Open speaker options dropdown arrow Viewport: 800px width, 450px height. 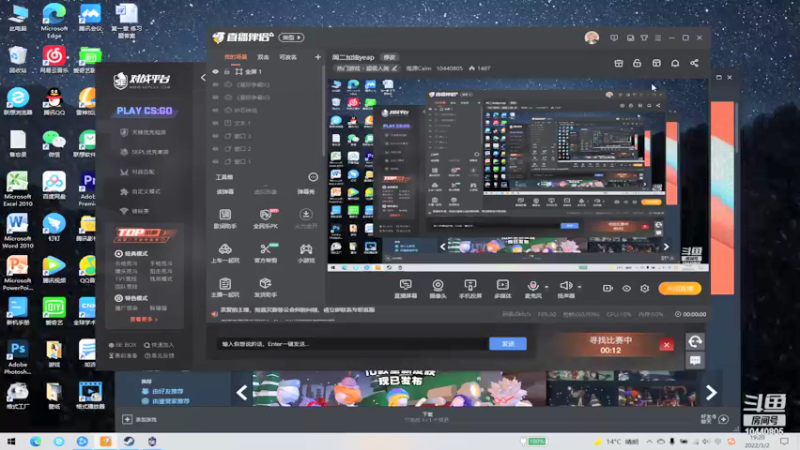click(579, 287)
